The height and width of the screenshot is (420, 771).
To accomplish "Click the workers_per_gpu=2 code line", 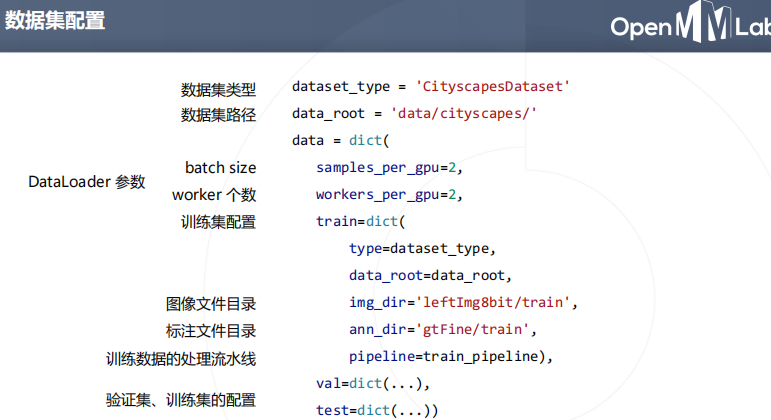I will click(x=389, y=195).
